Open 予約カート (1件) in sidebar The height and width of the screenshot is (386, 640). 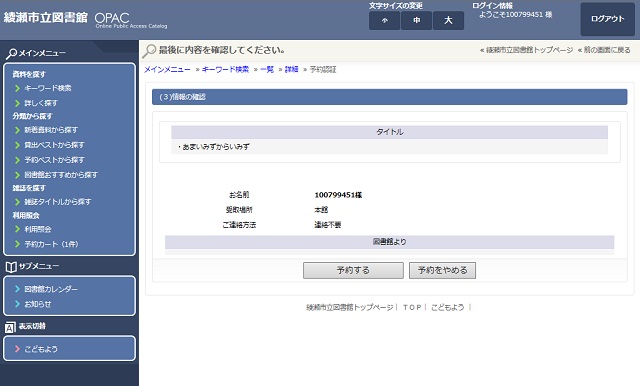51,244
